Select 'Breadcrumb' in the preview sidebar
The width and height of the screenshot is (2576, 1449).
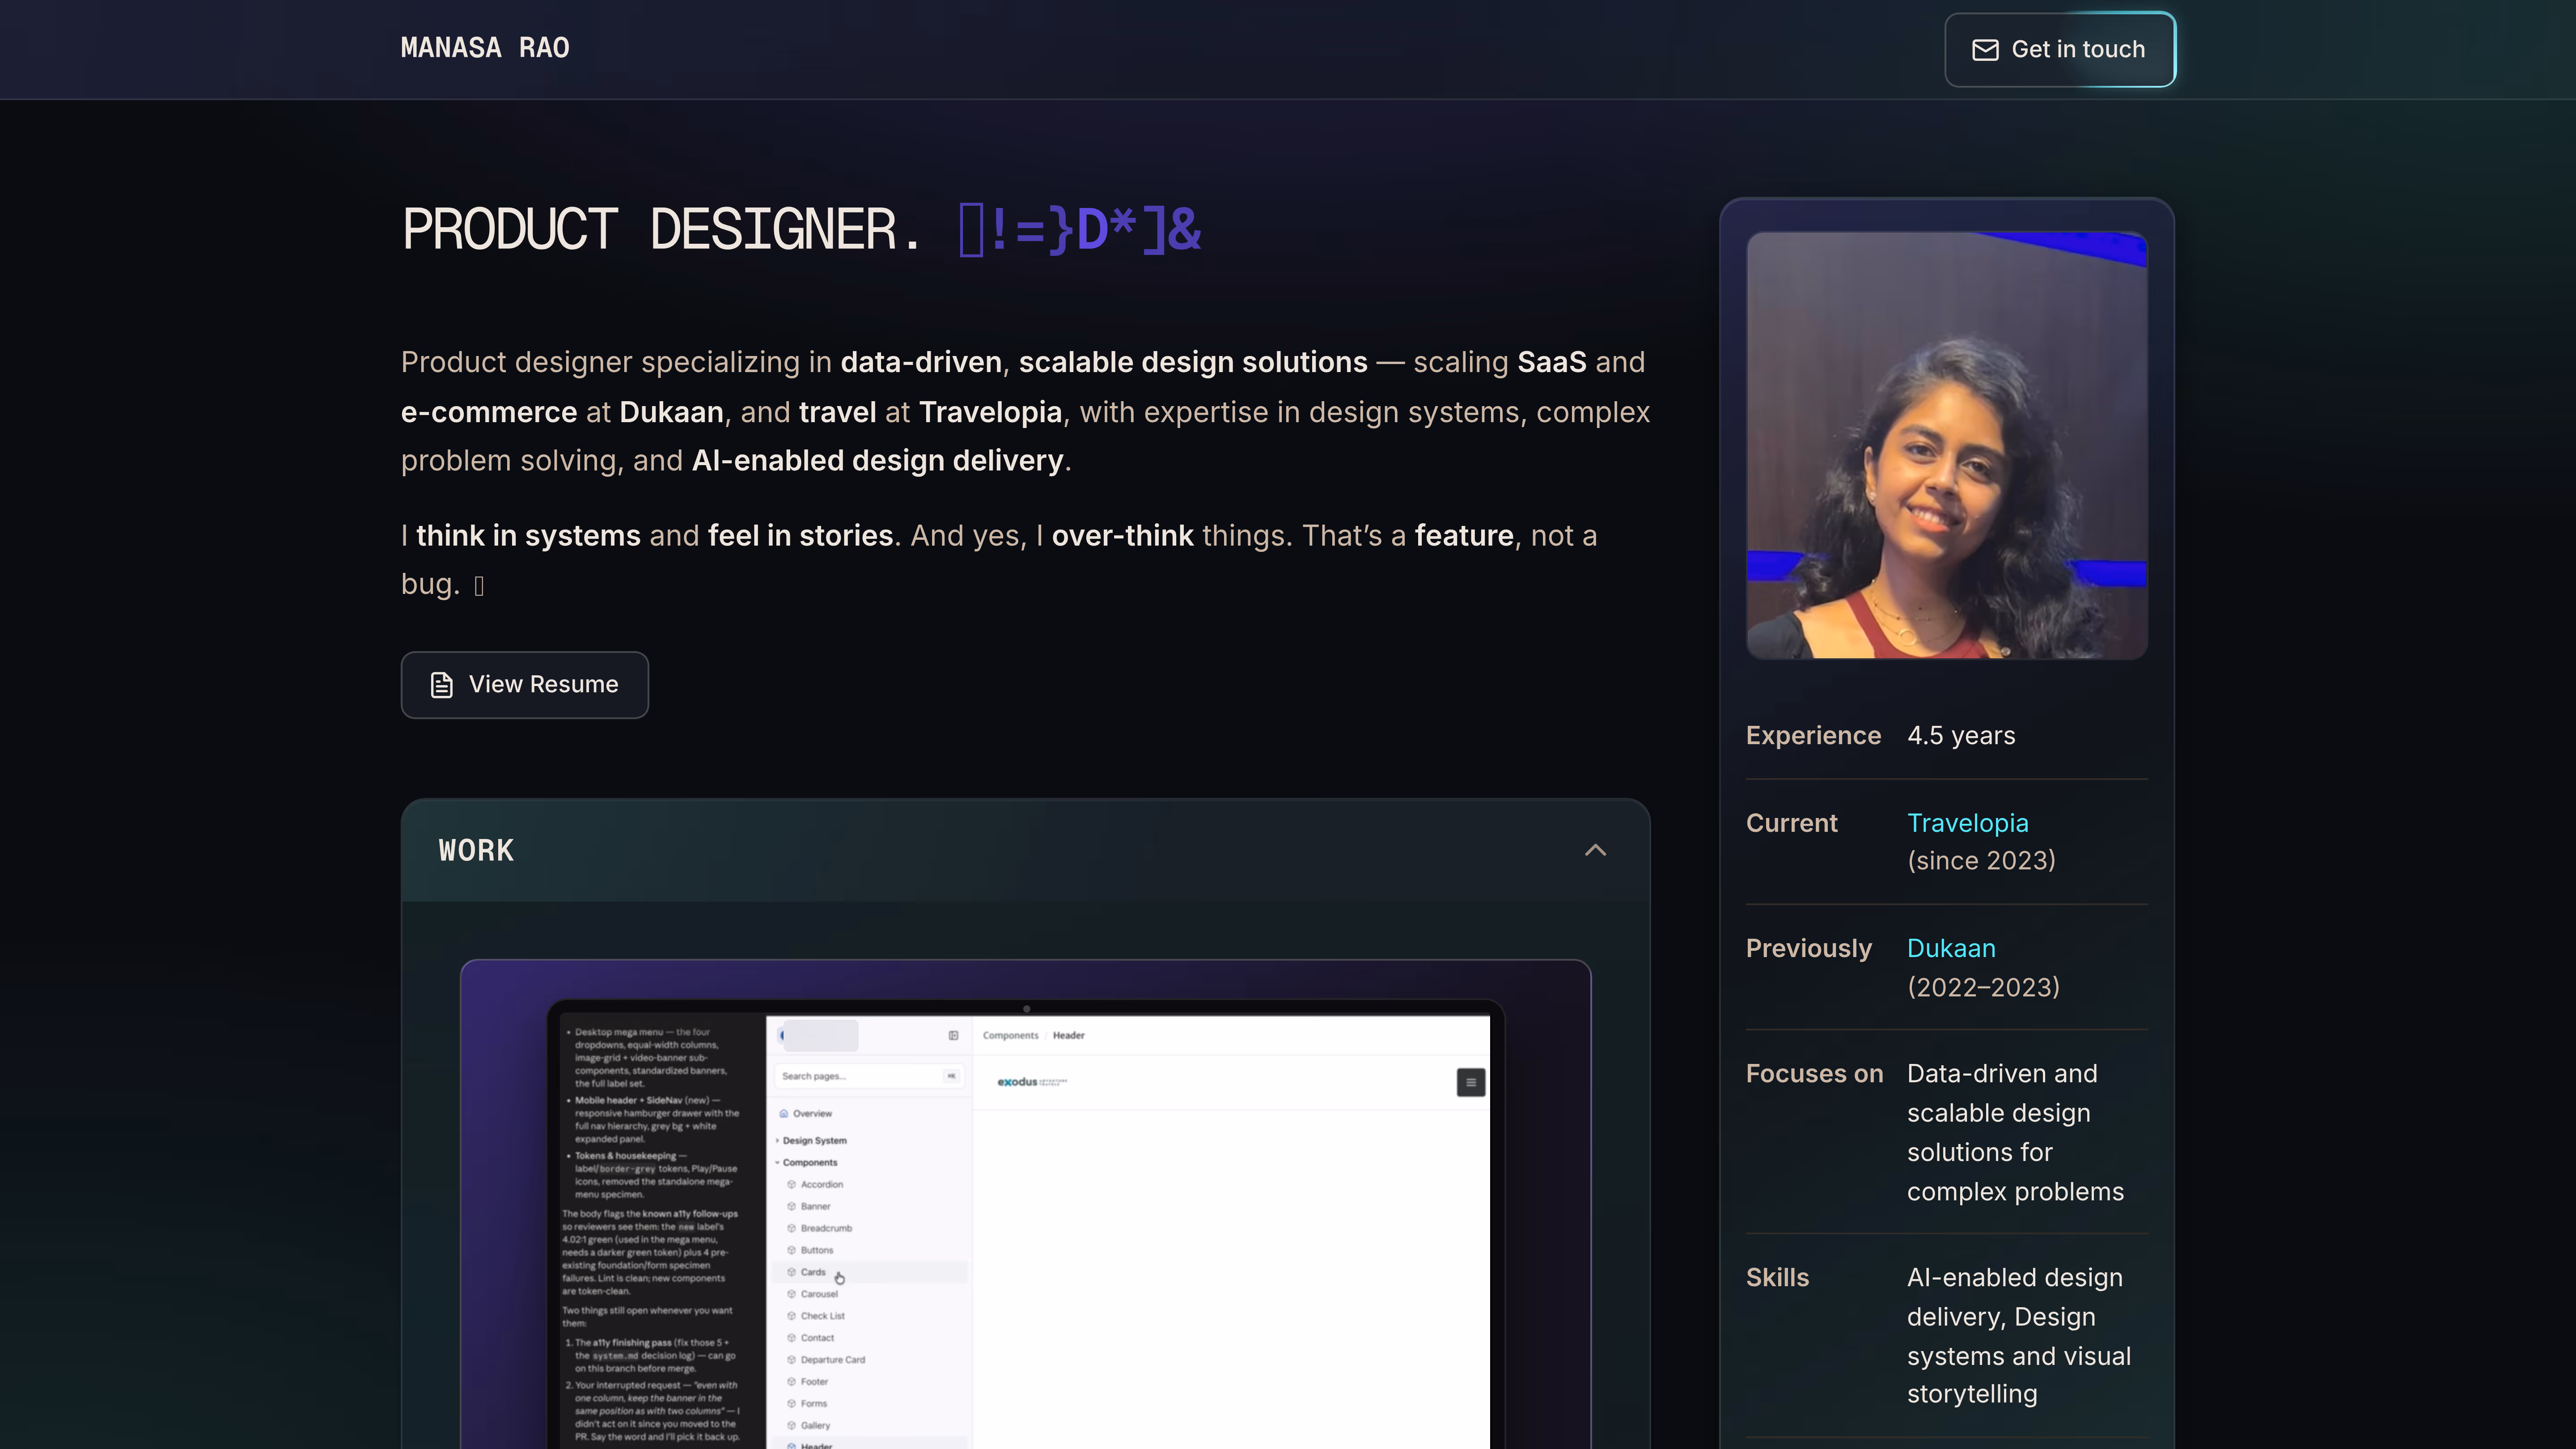(826, 1228)
